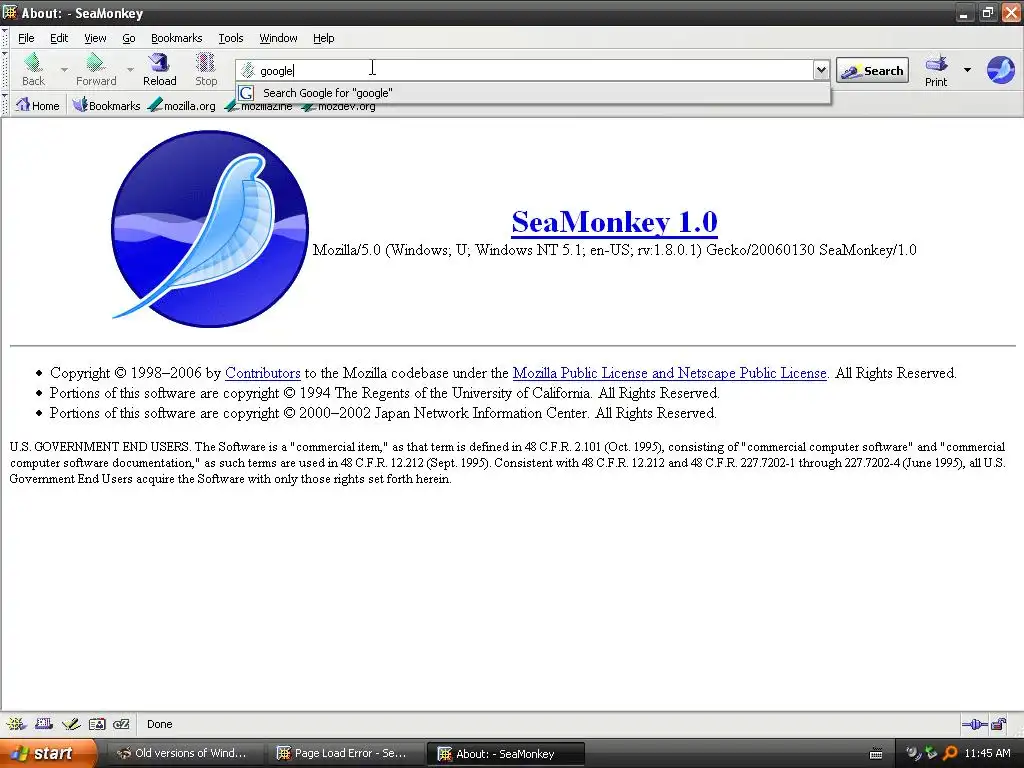
Task: Collapse the personal toolbar grippy handle
Action: pyautogui.click(x=5, y=105)
